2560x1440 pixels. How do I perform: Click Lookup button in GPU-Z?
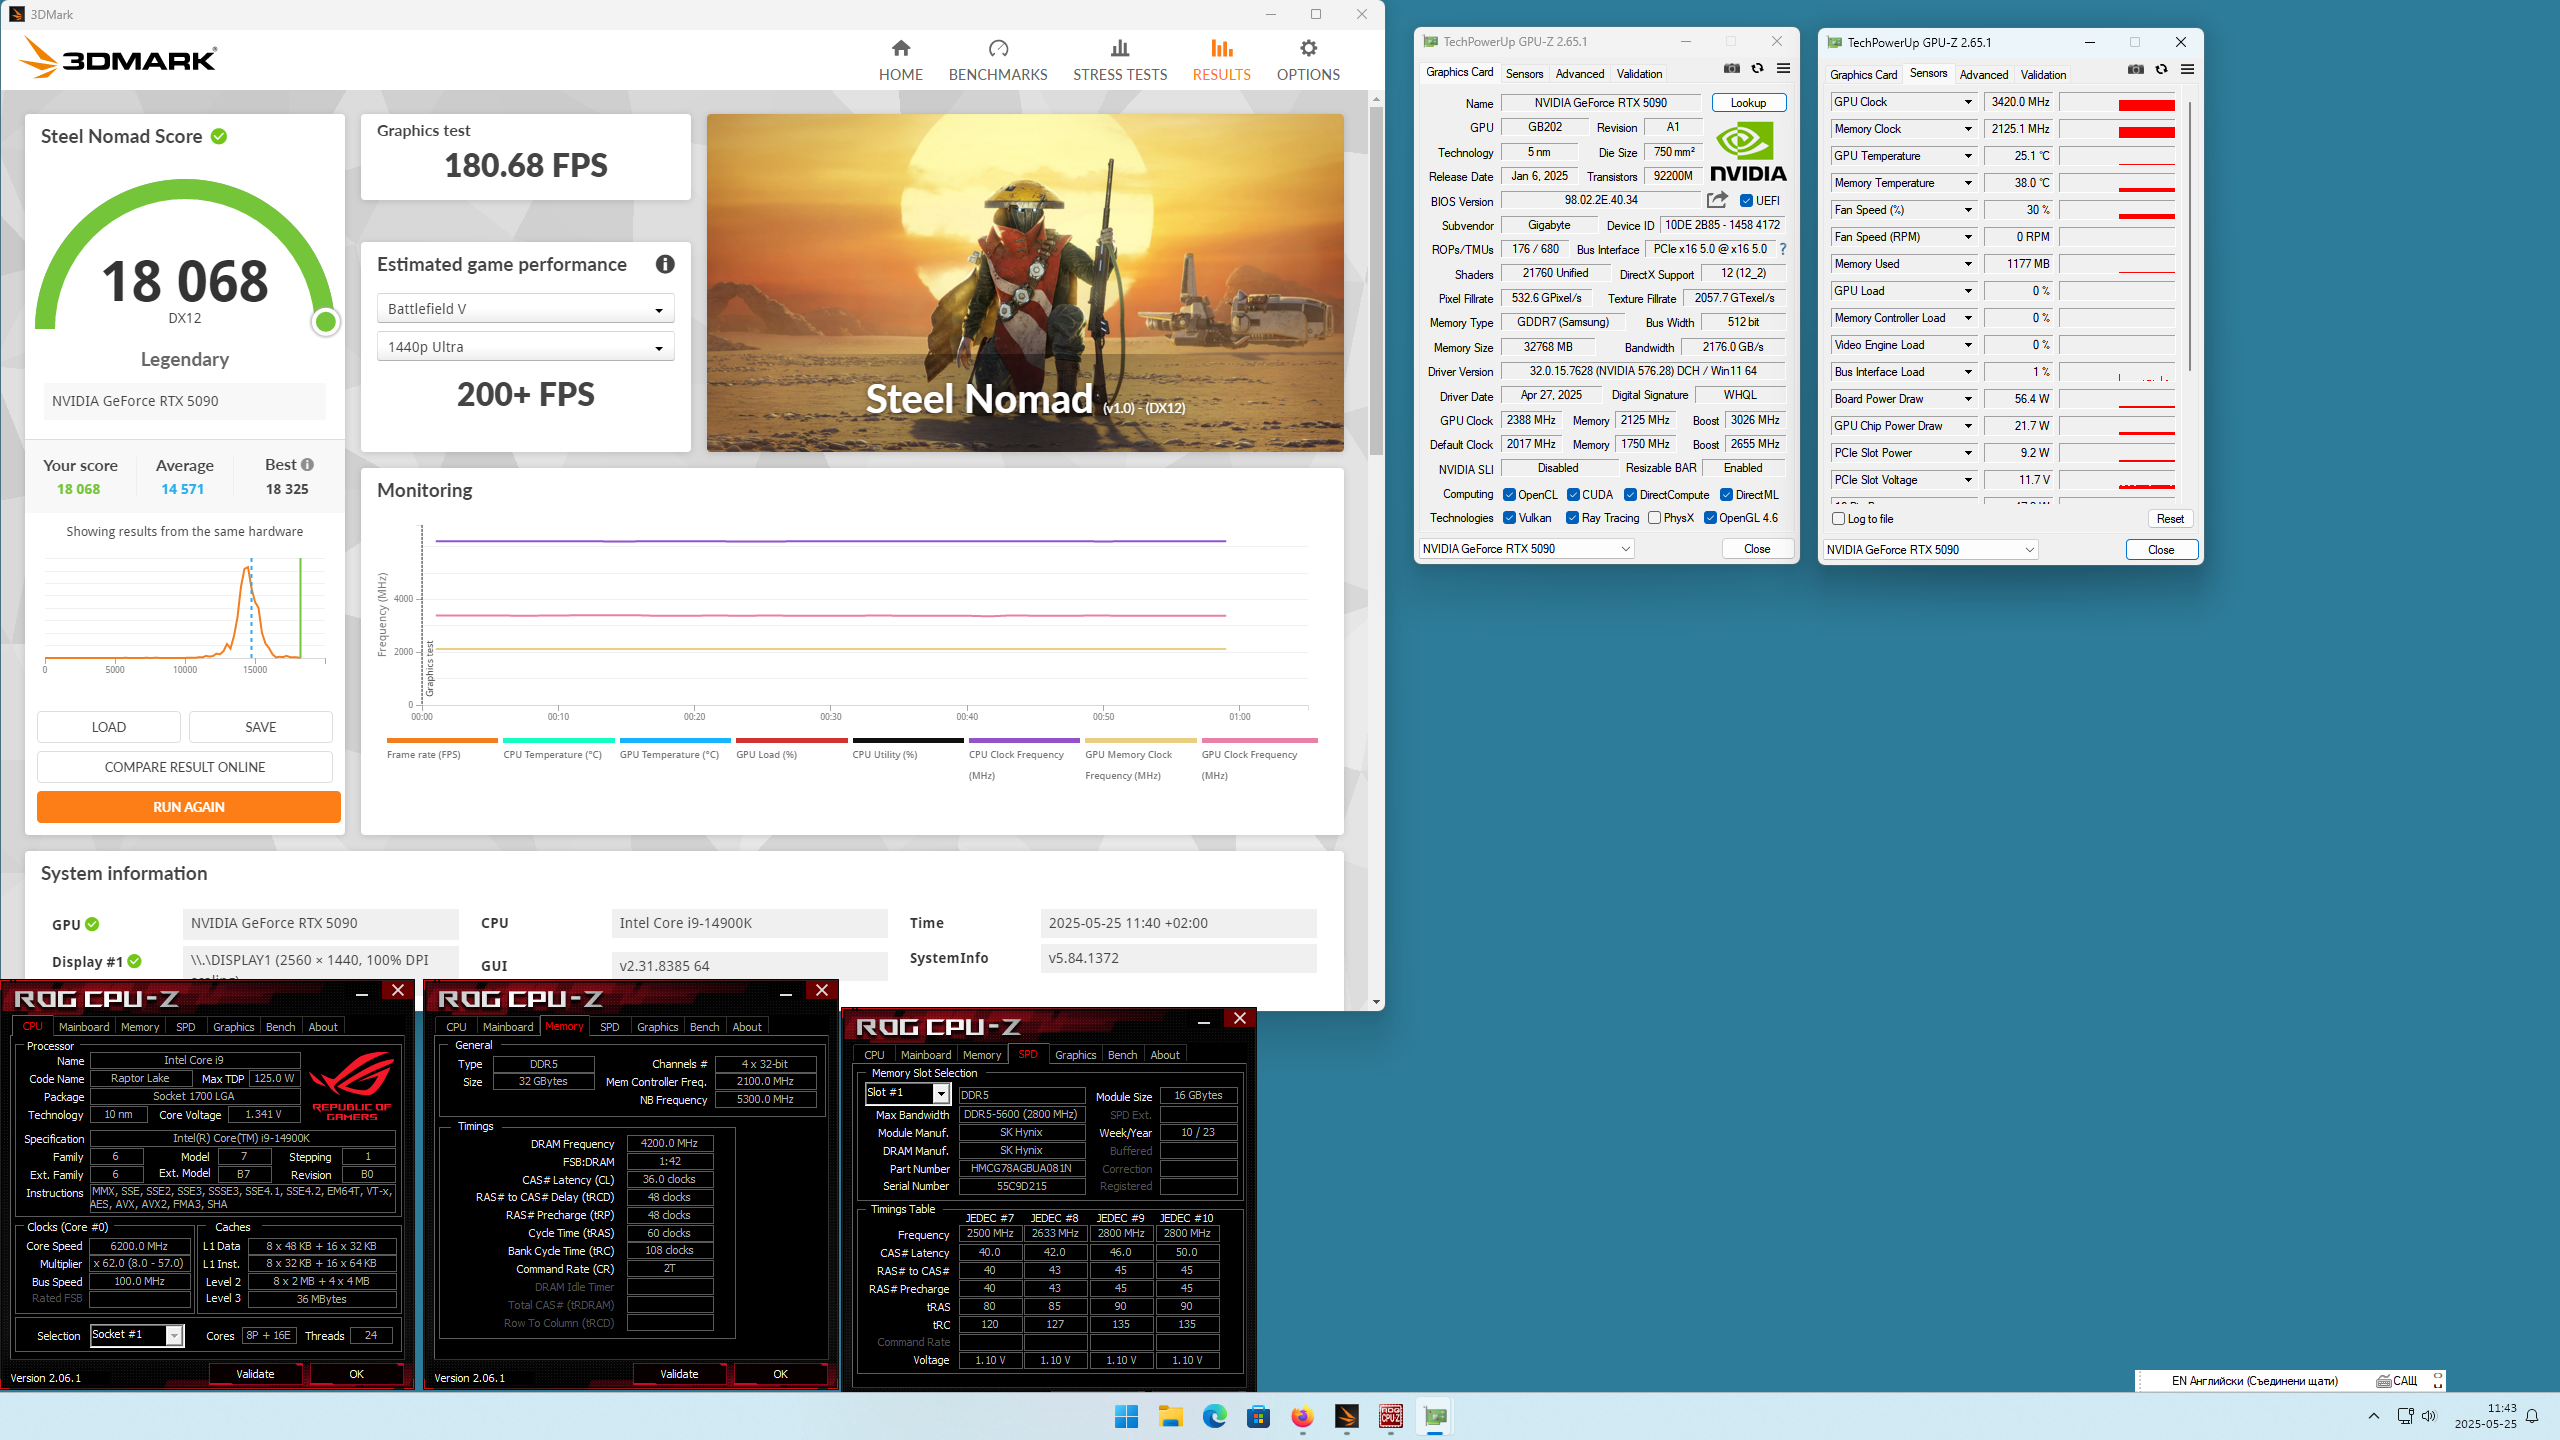[x=1748, y=103]
